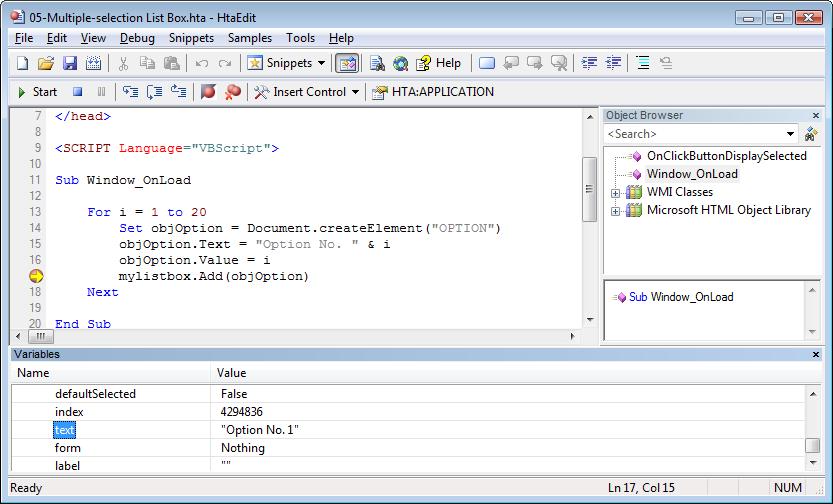
Task: Toggle the highlighted Object Browser toolbar button
Action: pyautogui.click(x=347, y=63)
